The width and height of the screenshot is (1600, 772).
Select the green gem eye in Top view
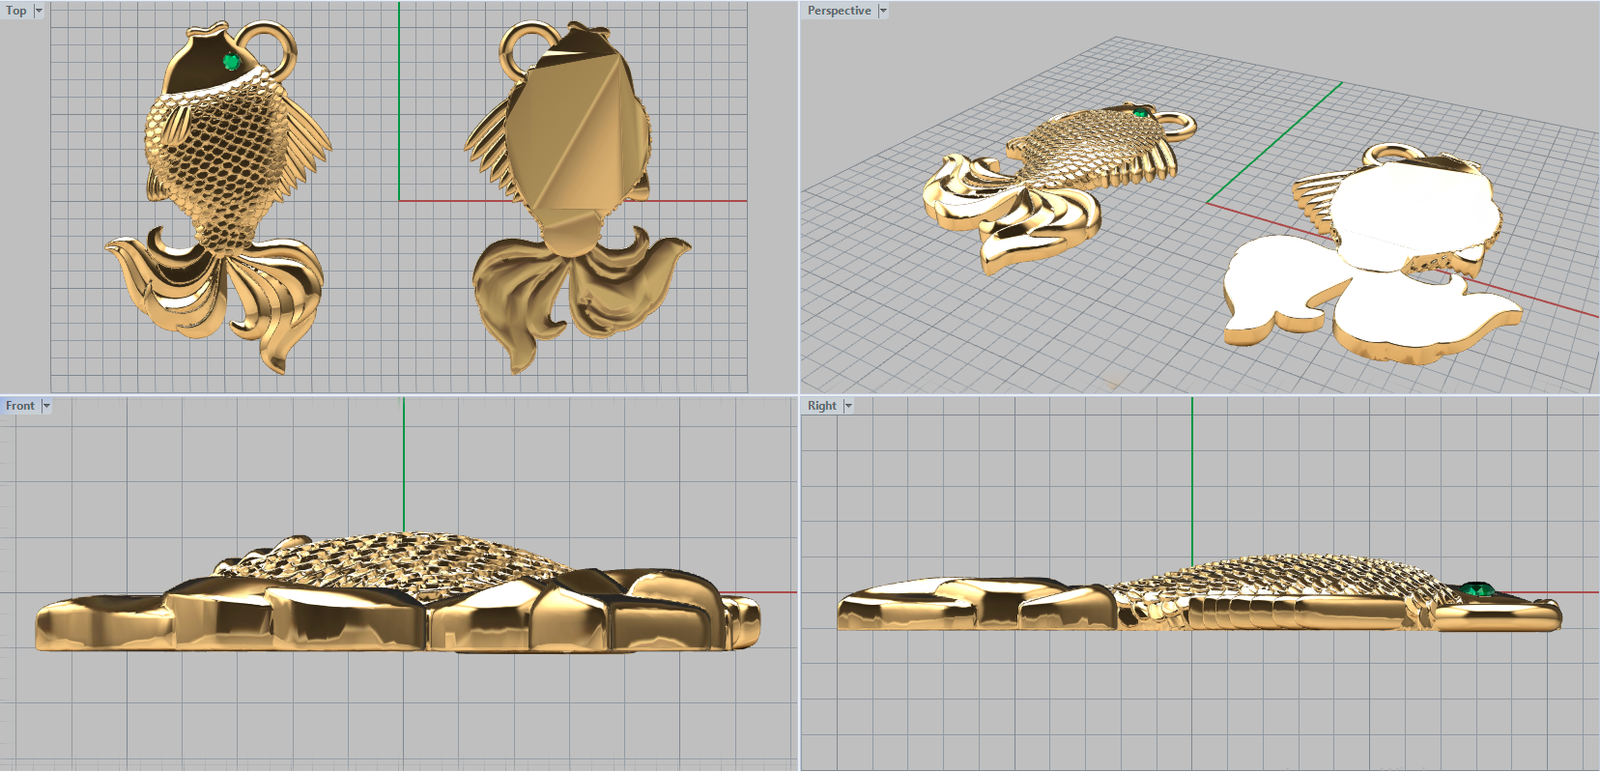pos(232,62)
